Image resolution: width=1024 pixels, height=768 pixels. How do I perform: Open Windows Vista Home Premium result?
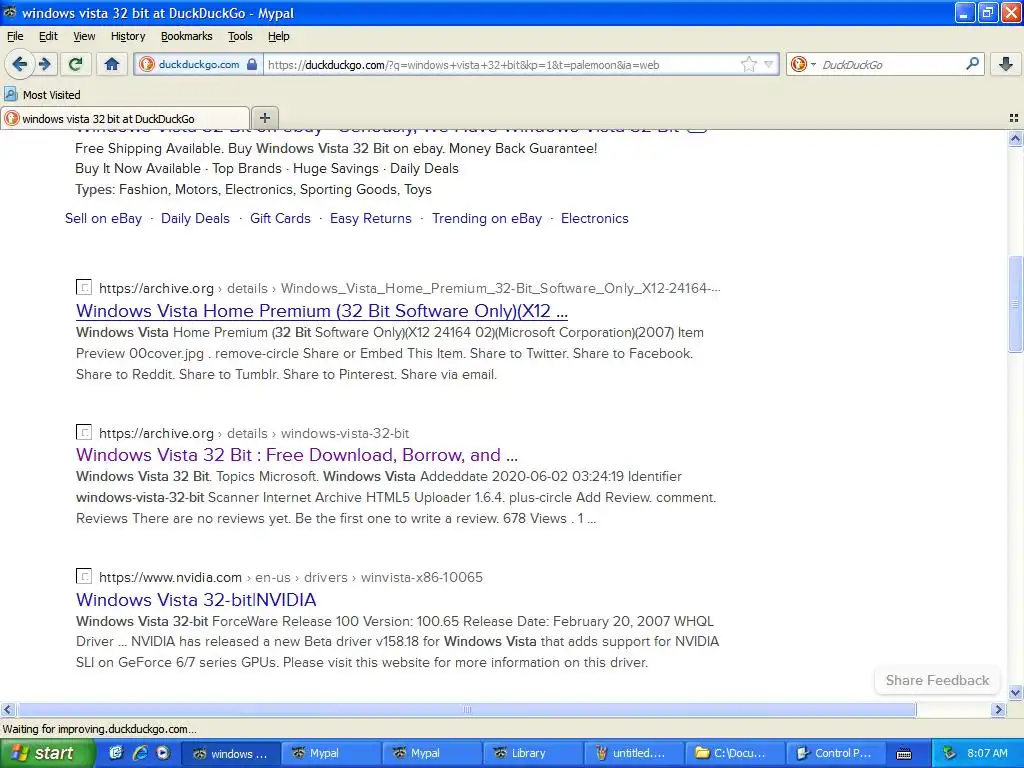(x=321, y=311)
